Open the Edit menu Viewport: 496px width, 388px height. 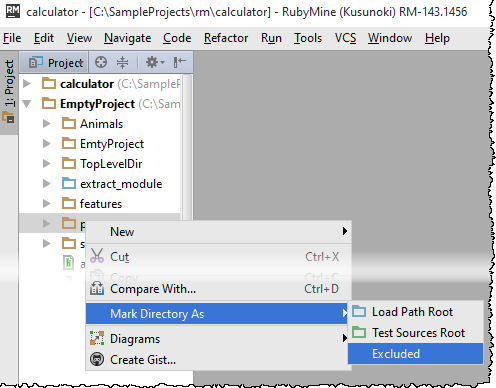tap(44, 38)
